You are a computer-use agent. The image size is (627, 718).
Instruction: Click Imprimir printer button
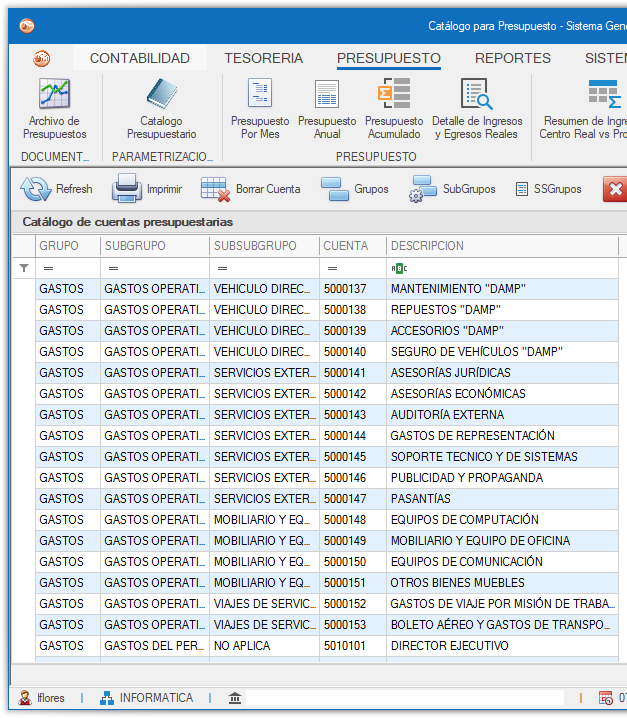[147, 189]
